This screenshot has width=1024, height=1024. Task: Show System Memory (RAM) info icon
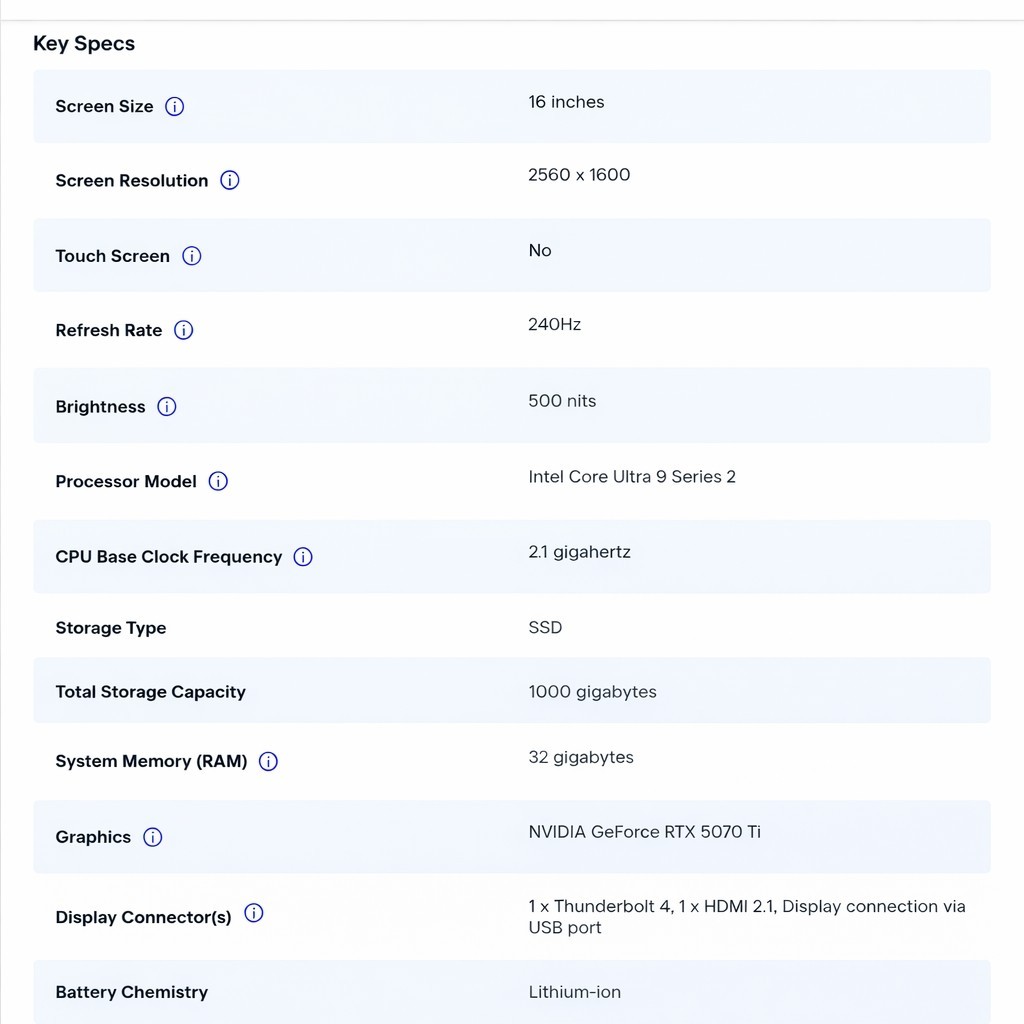point(268,761)
